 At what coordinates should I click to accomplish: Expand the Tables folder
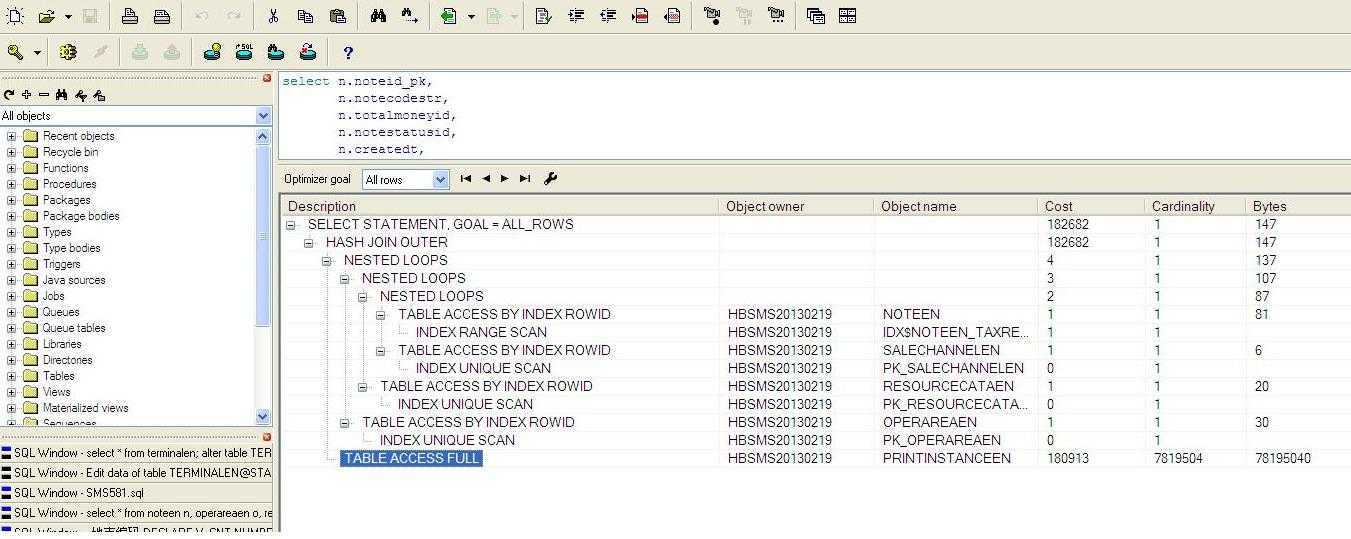point(11,376)
